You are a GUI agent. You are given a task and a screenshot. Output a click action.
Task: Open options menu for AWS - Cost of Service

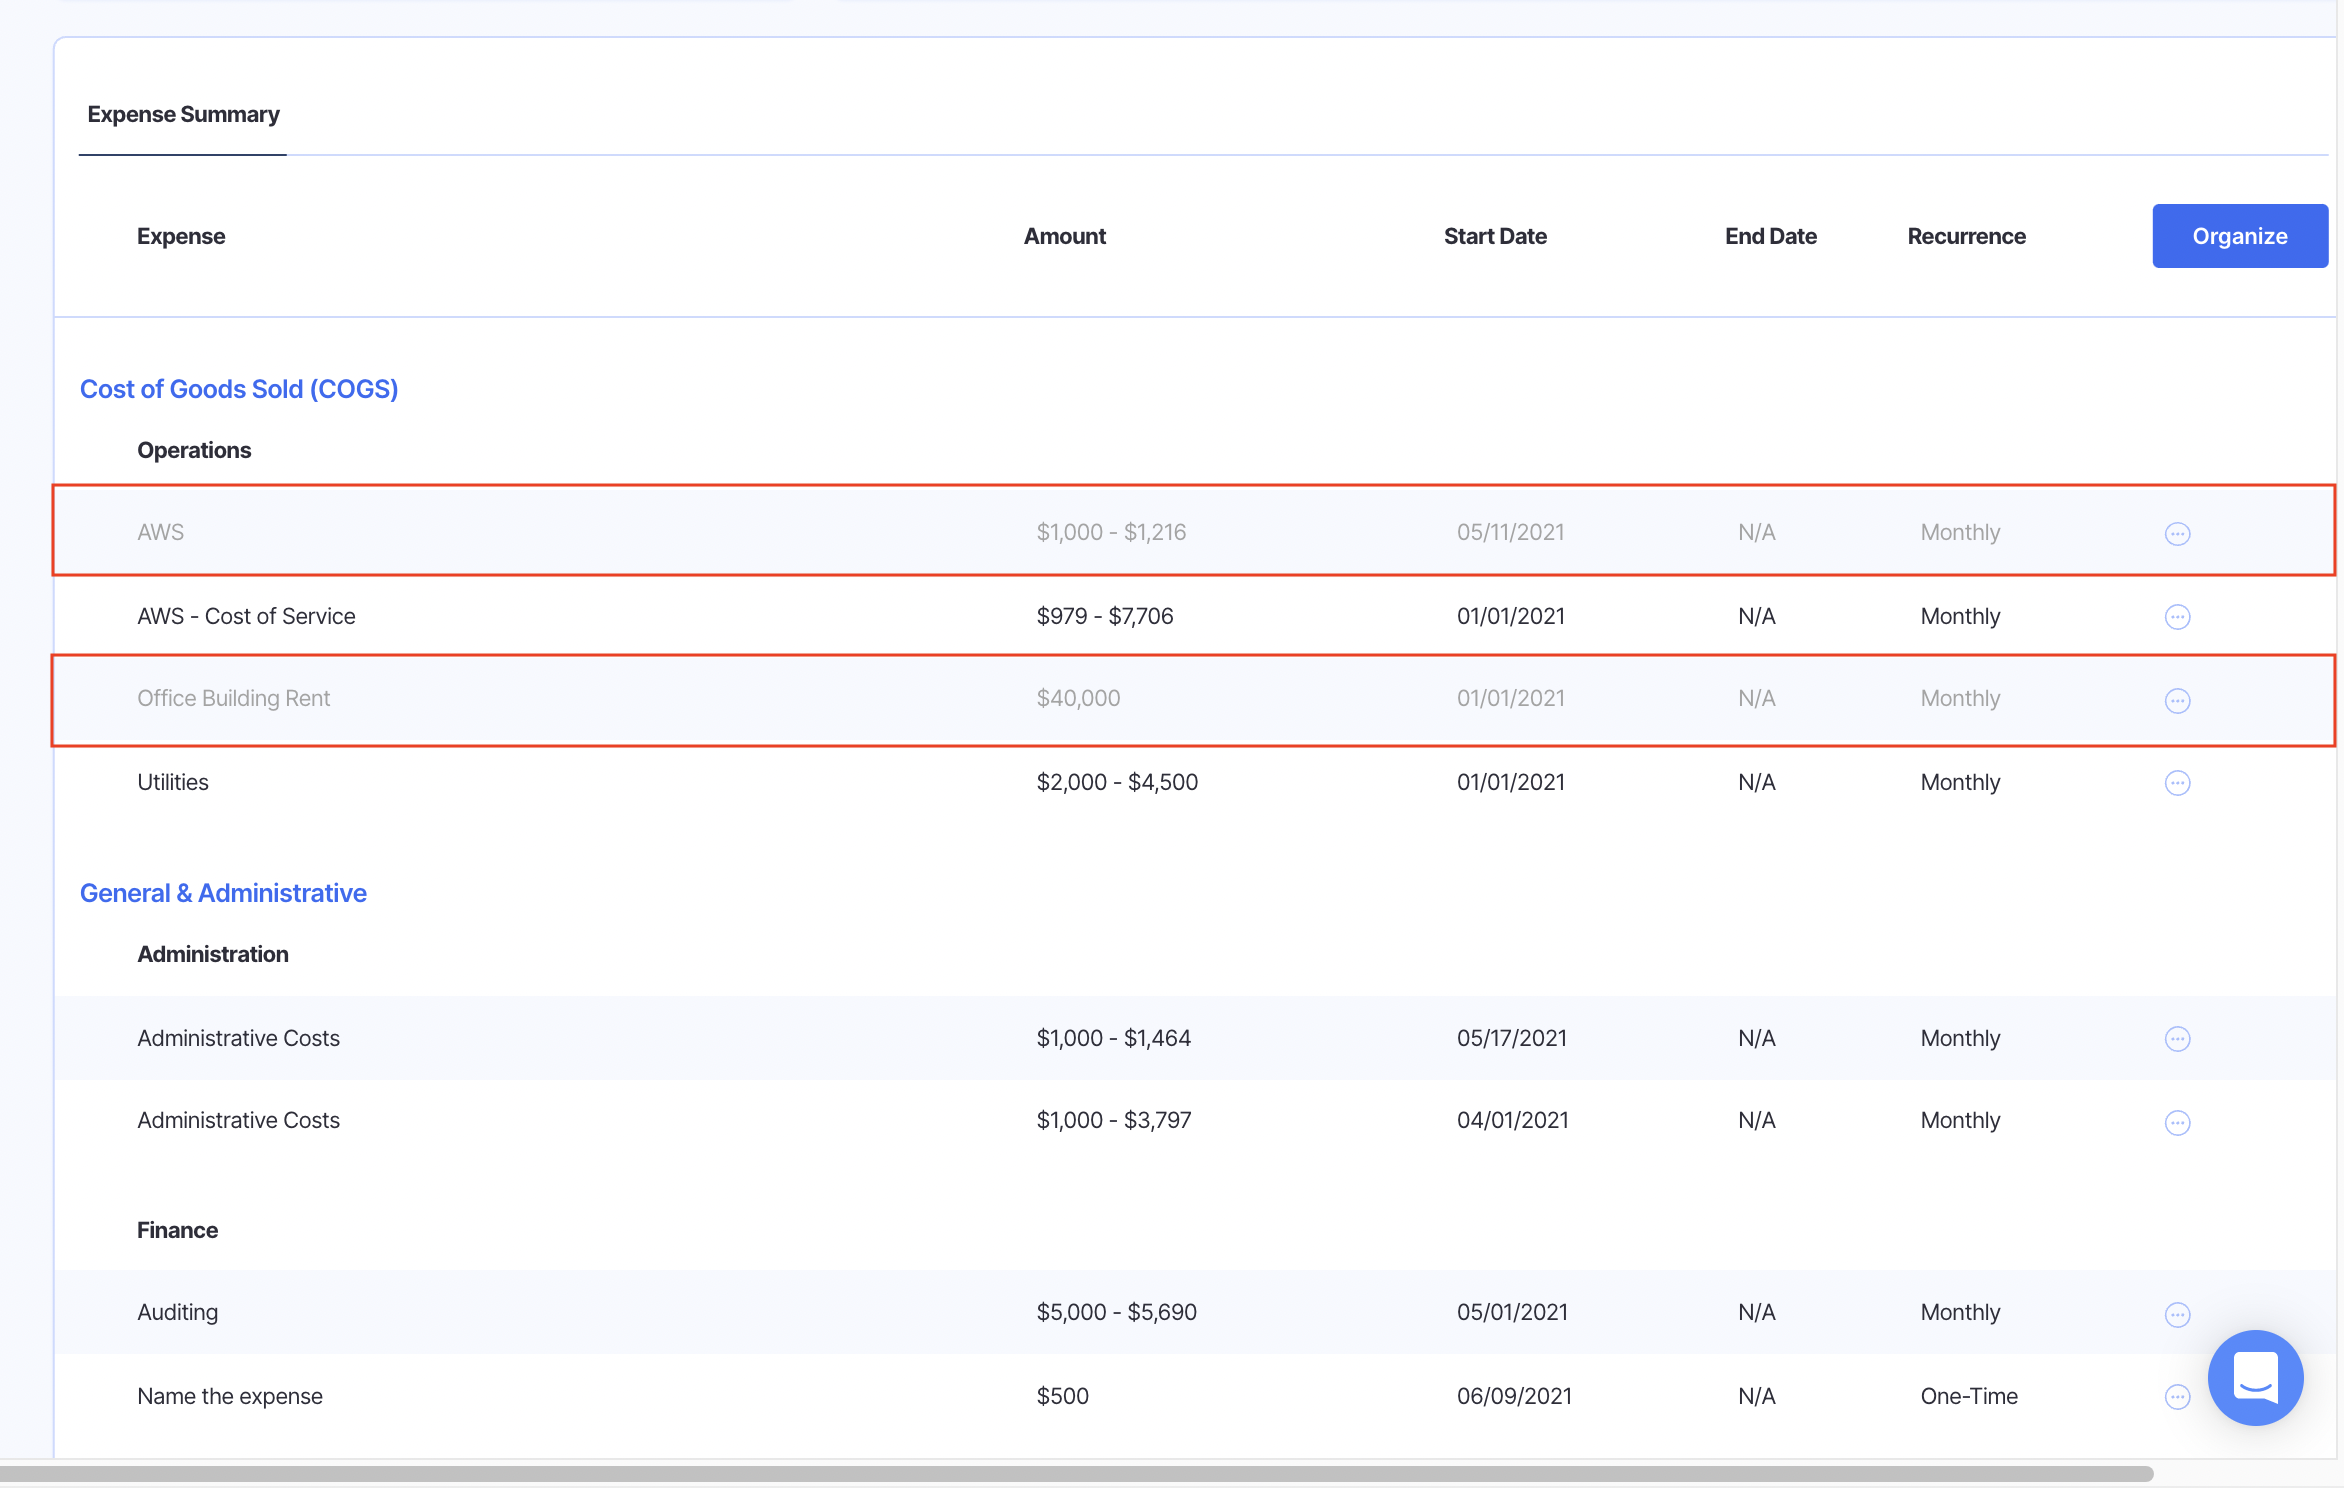click(2177, 617)
